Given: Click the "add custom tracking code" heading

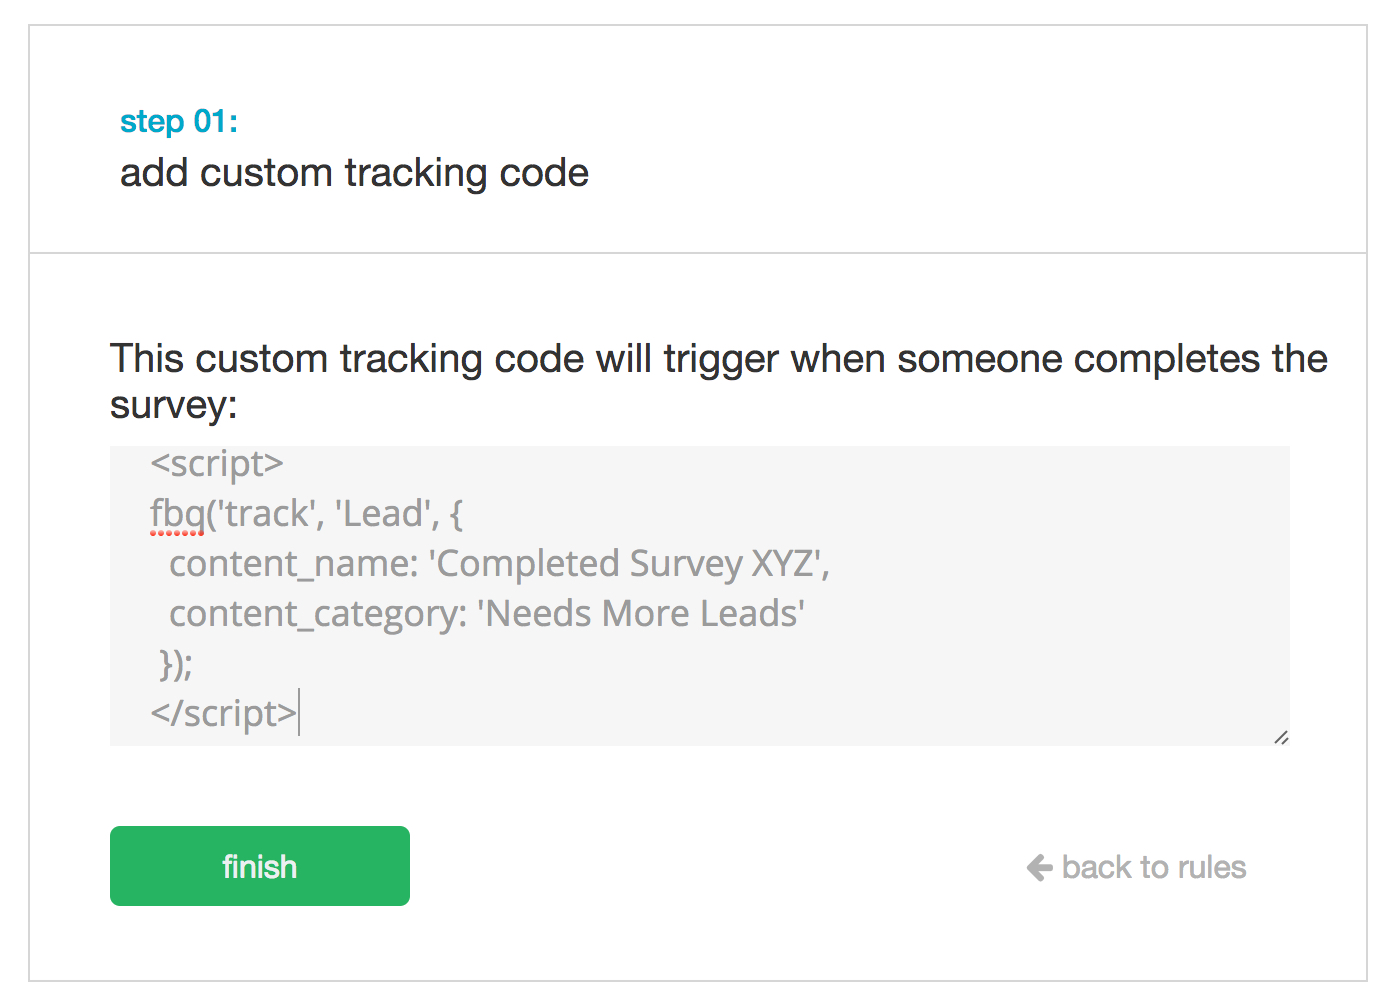Looking at the screenshot, I should click(354, 173).
